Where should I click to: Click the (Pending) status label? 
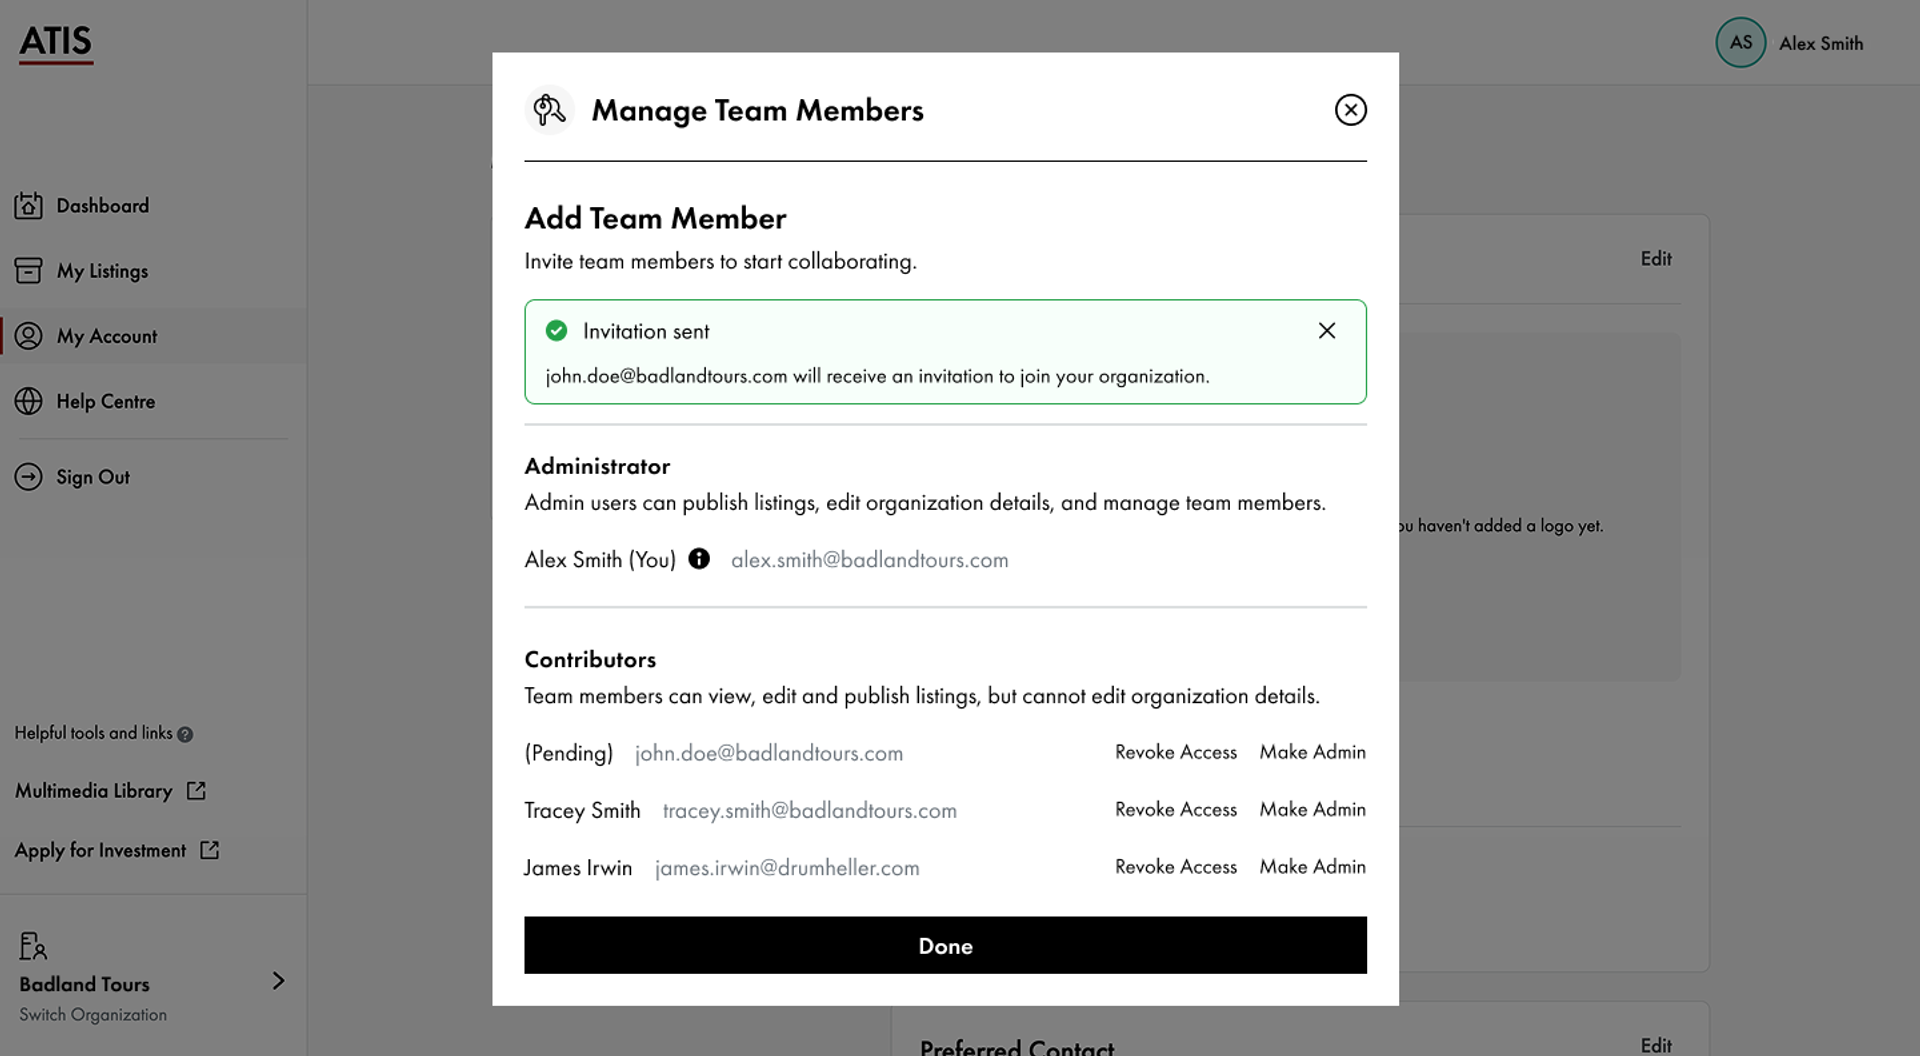(568, 753)
